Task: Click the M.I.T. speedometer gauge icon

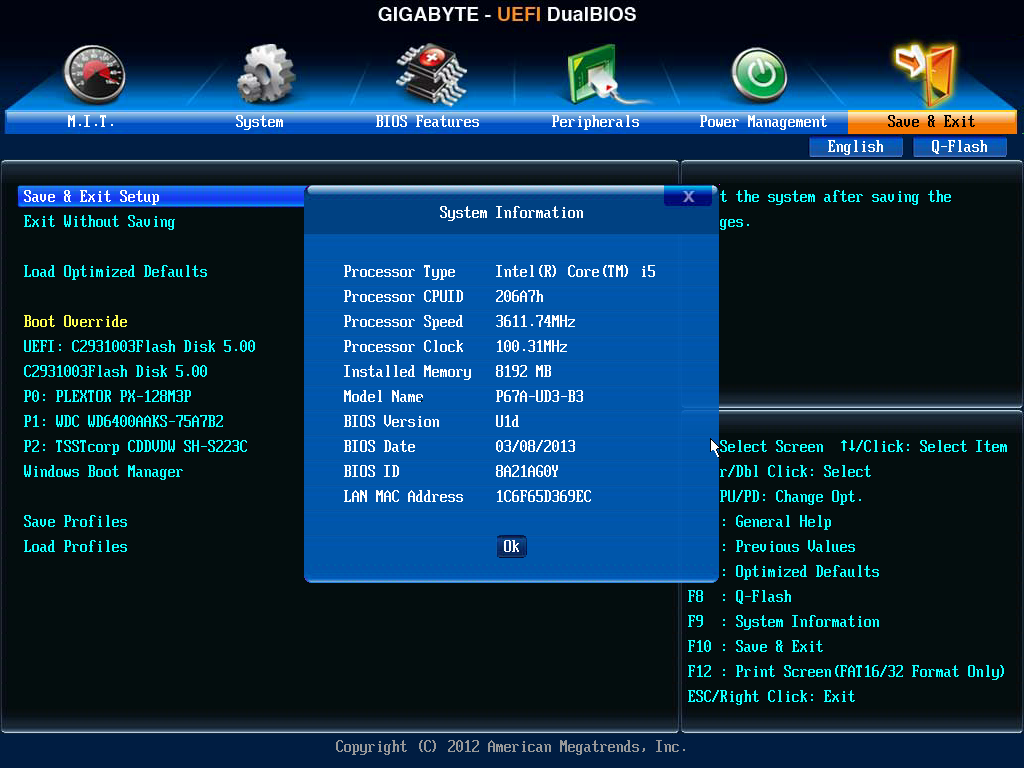Action: coord(95,74)
